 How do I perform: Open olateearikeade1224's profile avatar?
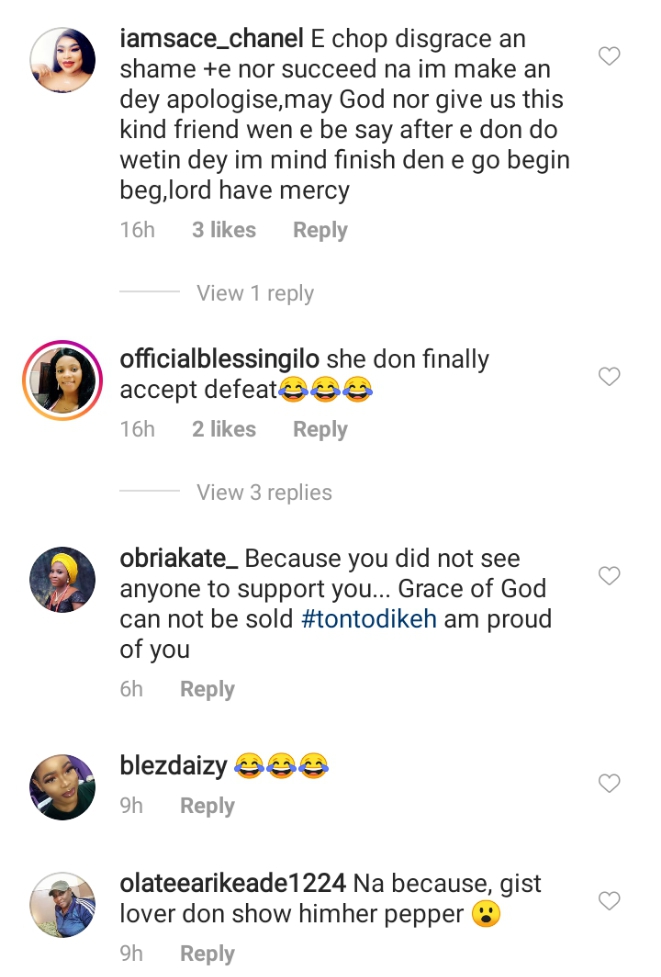[x=63, y=905]
